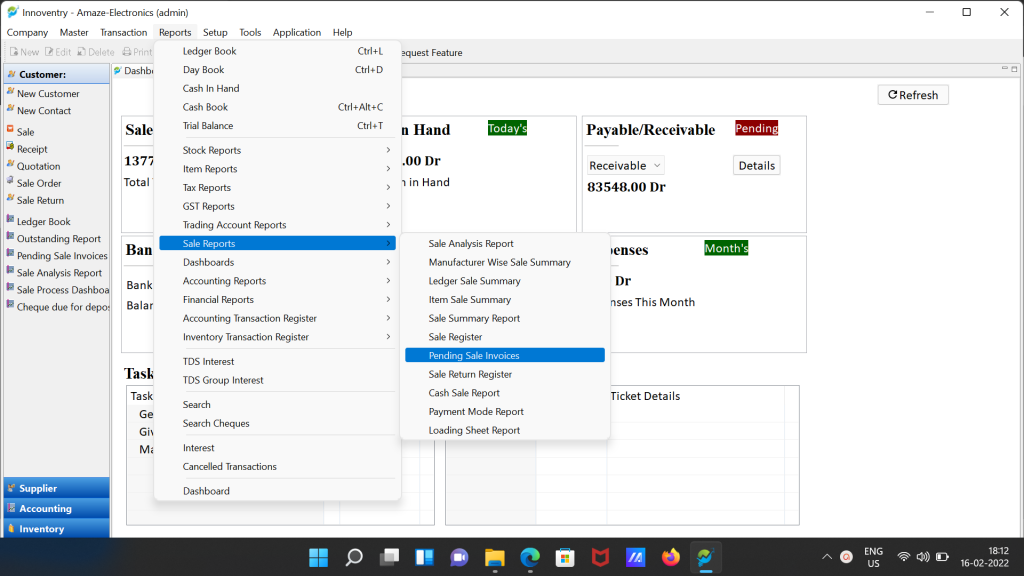
Task: Open Receipt in Customer sidebar
Action: click(32, 149)
